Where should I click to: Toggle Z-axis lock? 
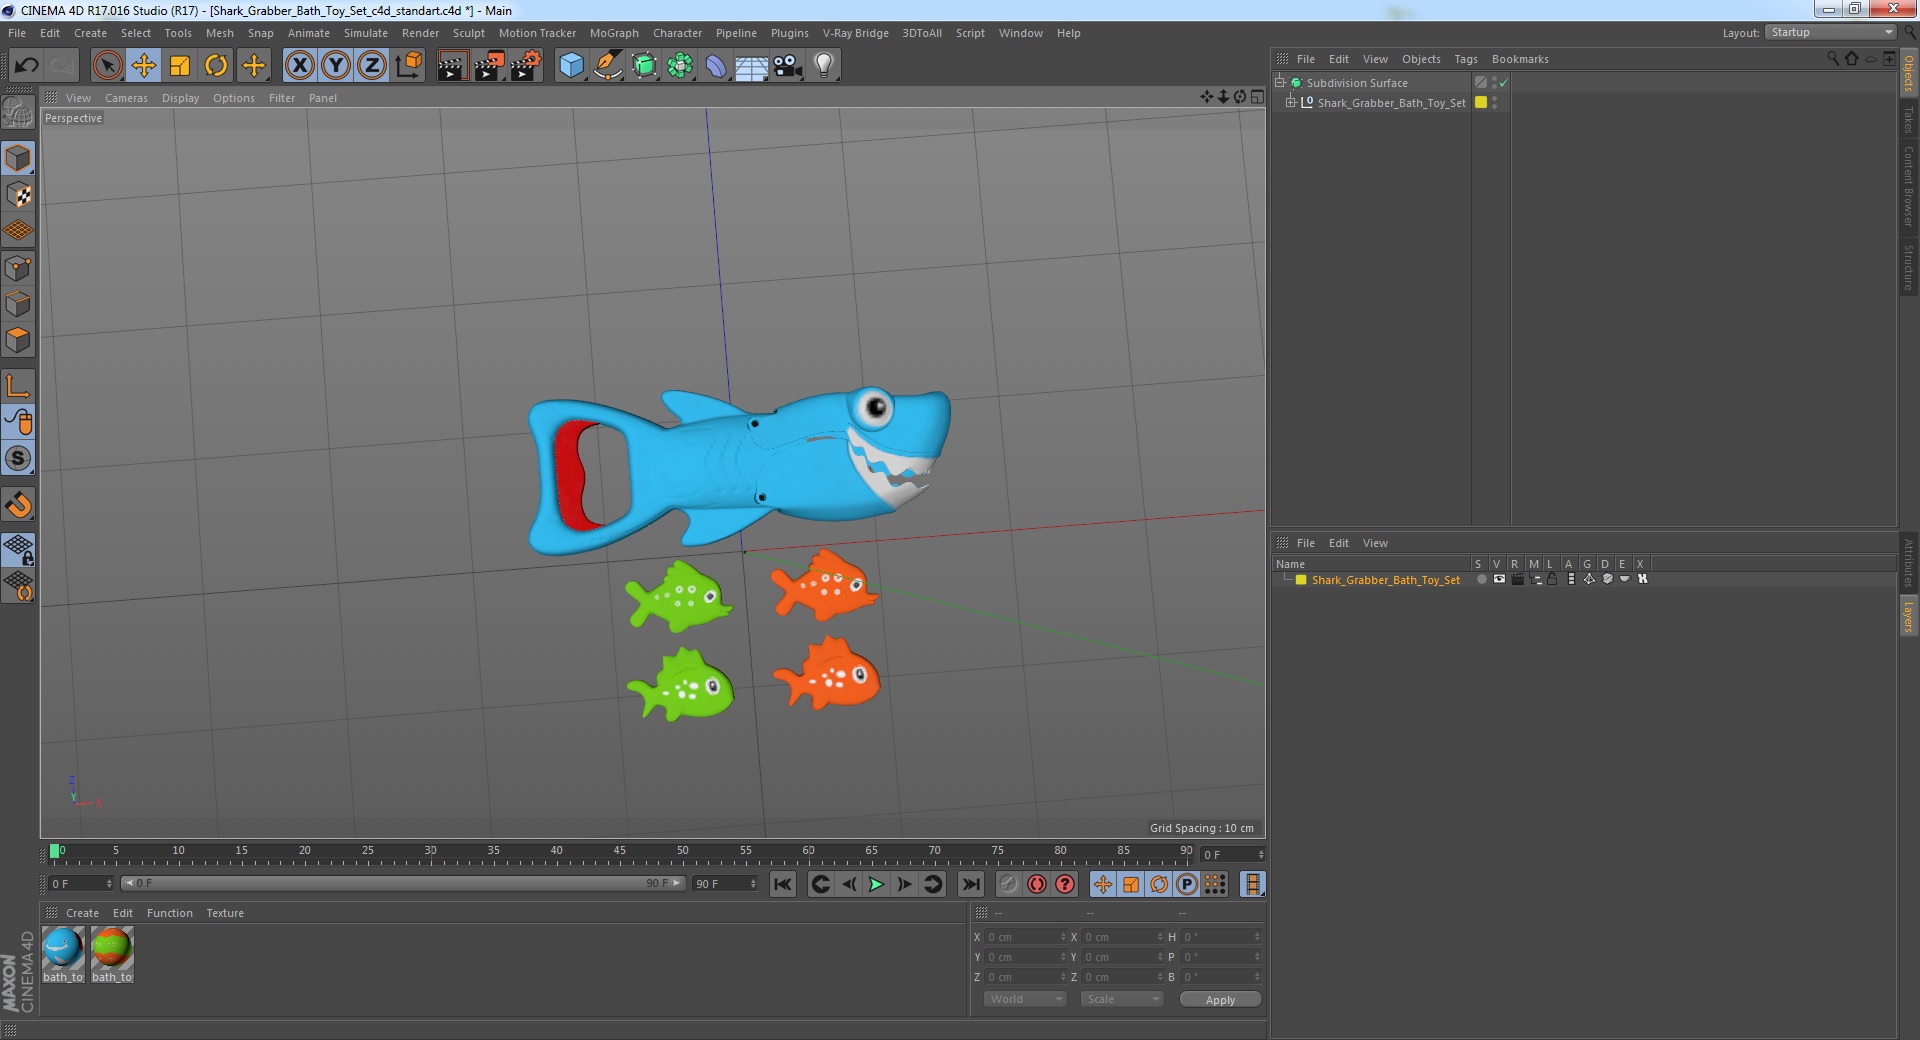click(372, 66)
